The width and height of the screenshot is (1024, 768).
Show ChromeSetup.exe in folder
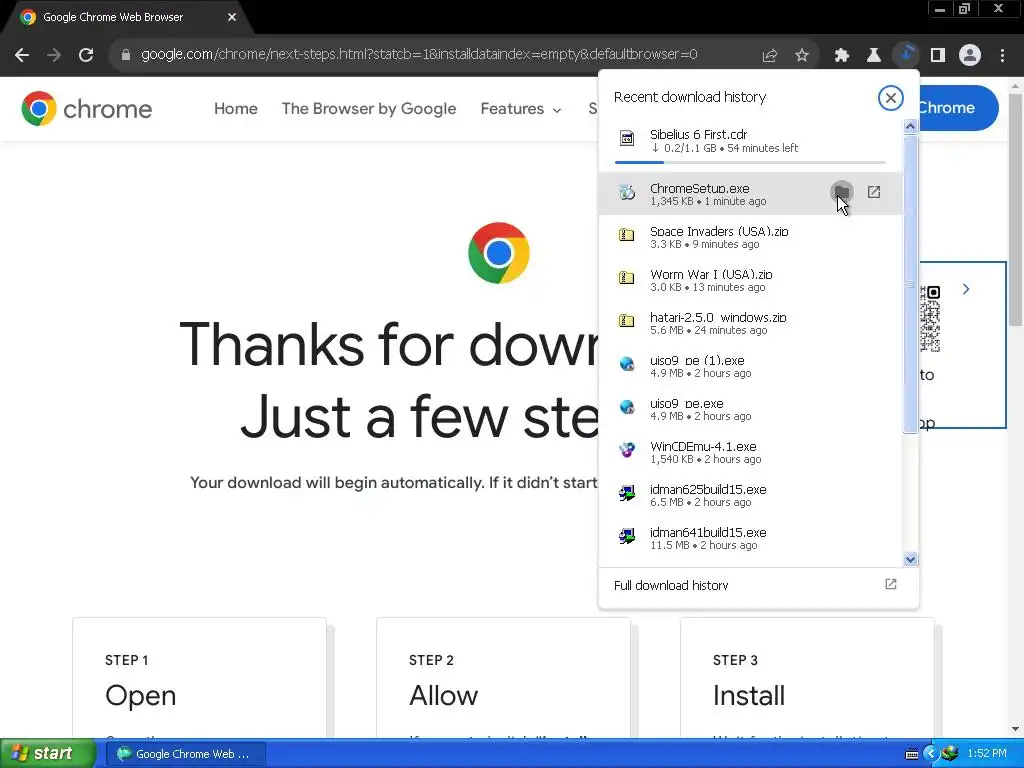842,192
